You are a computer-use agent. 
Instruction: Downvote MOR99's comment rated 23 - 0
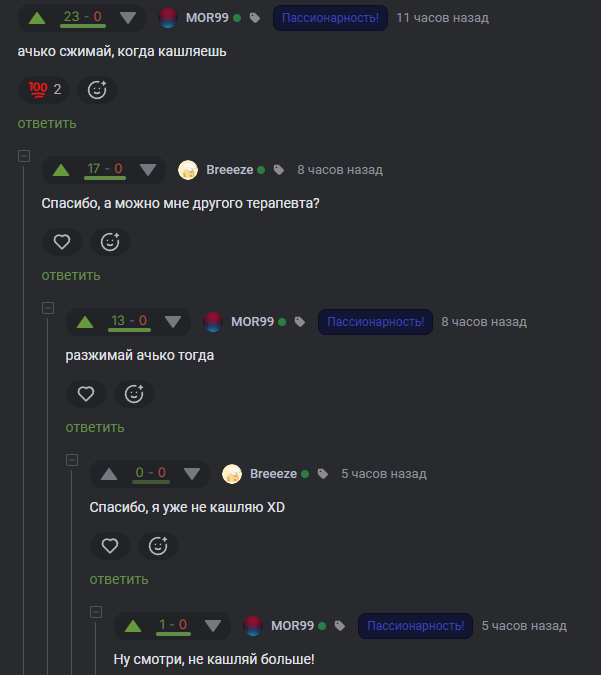128,18
